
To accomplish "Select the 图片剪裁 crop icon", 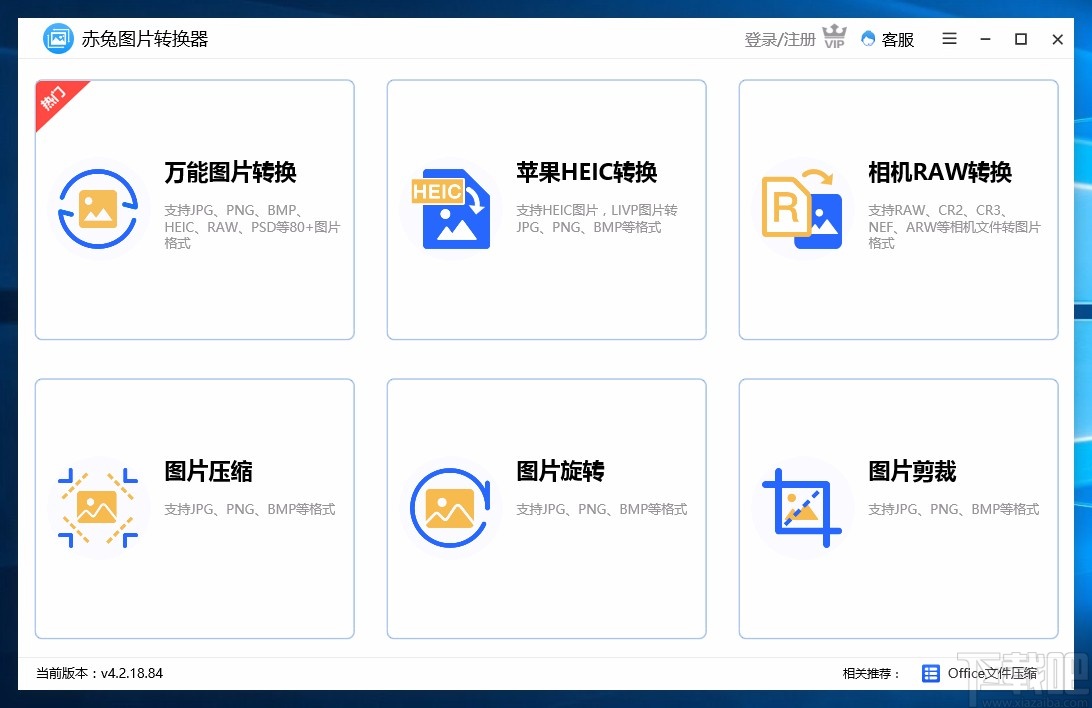I will coord(801,508).
